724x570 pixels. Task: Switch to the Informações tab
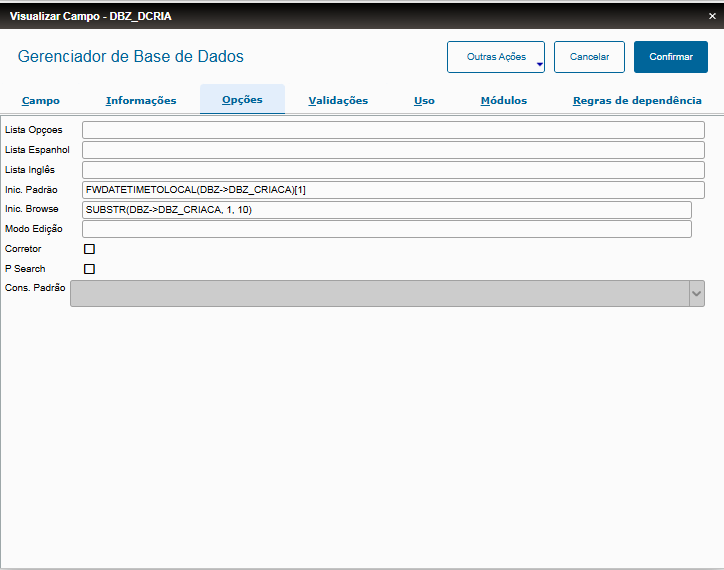point(141,100)
